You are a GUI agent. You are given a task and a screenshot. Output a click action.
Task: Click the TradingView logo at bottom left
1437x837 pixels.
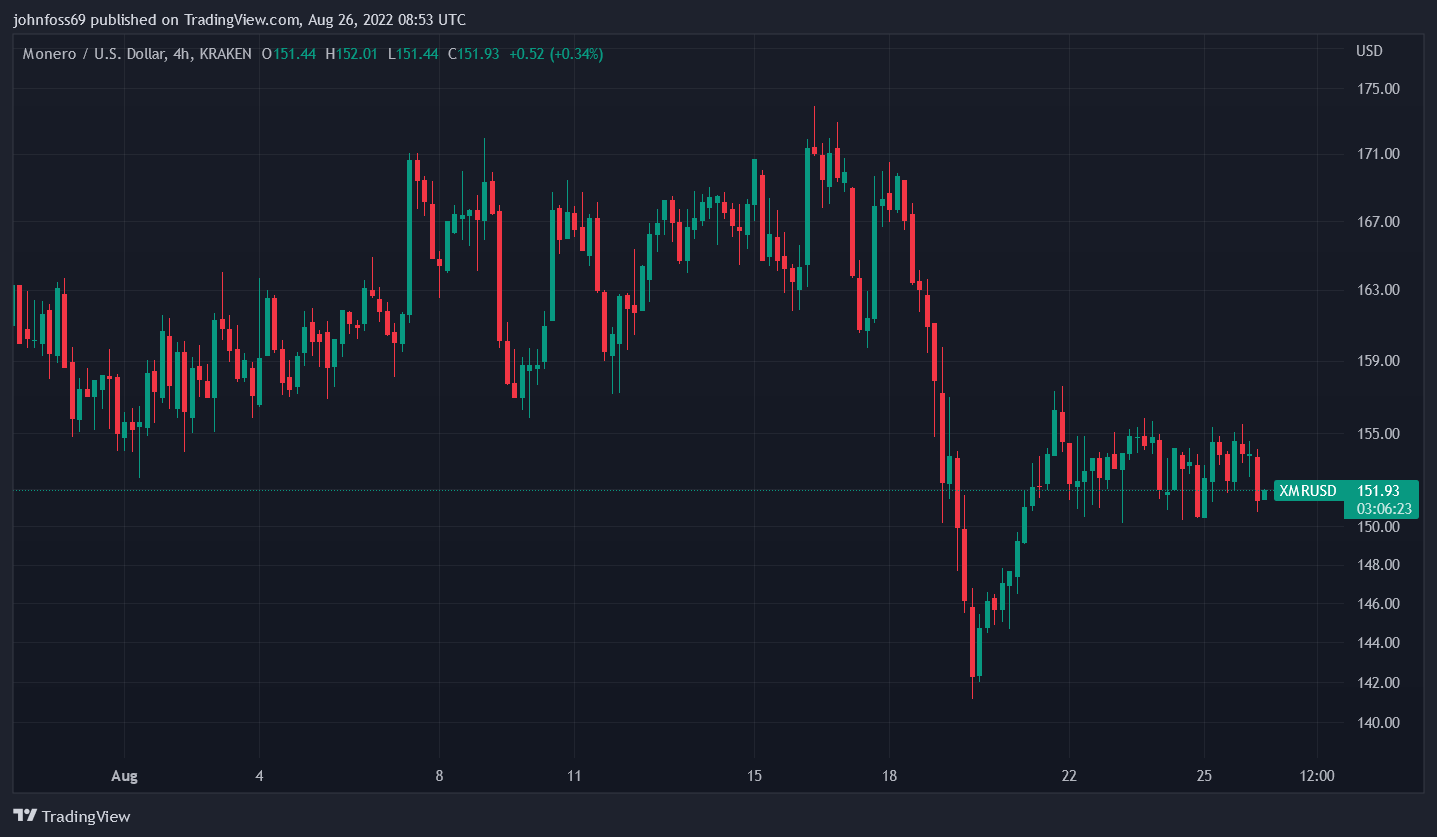coord(71,816)
